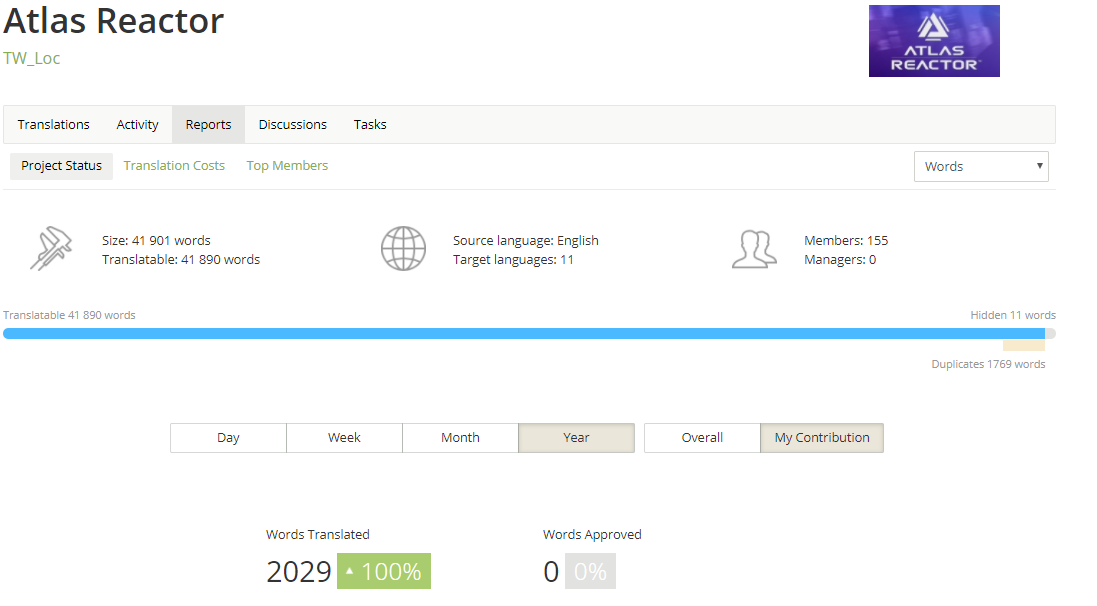Viewport: 1097px width, 606px height.
Task: Go to the Discussions tab
Action: [x=292, y=125]
